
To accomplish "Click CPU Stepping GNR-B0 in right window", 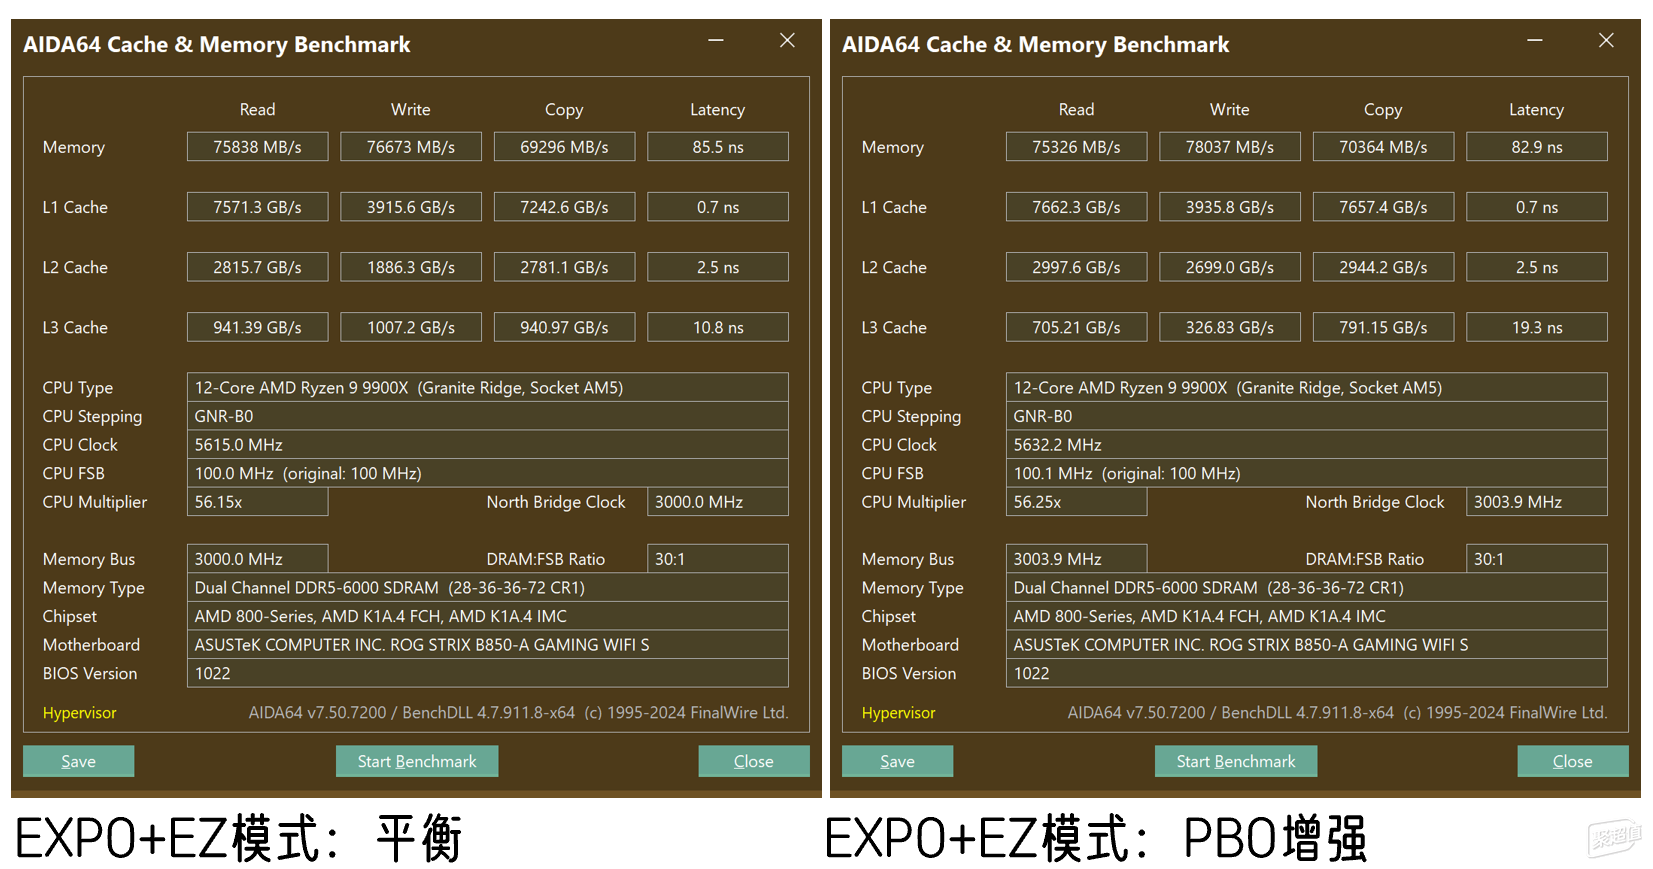I will pos(1306,416).
